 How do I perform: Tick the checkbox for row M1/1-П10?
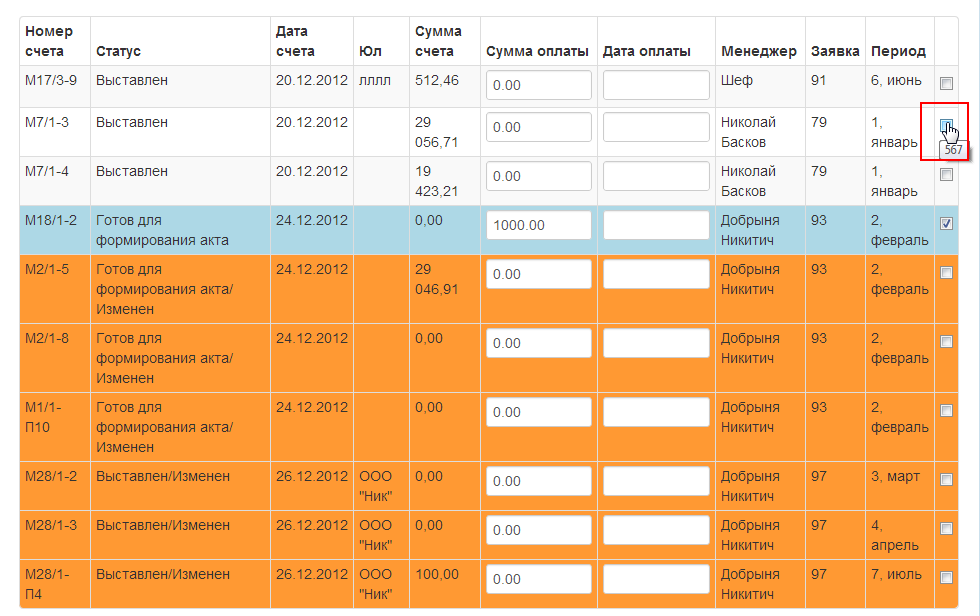946,410
